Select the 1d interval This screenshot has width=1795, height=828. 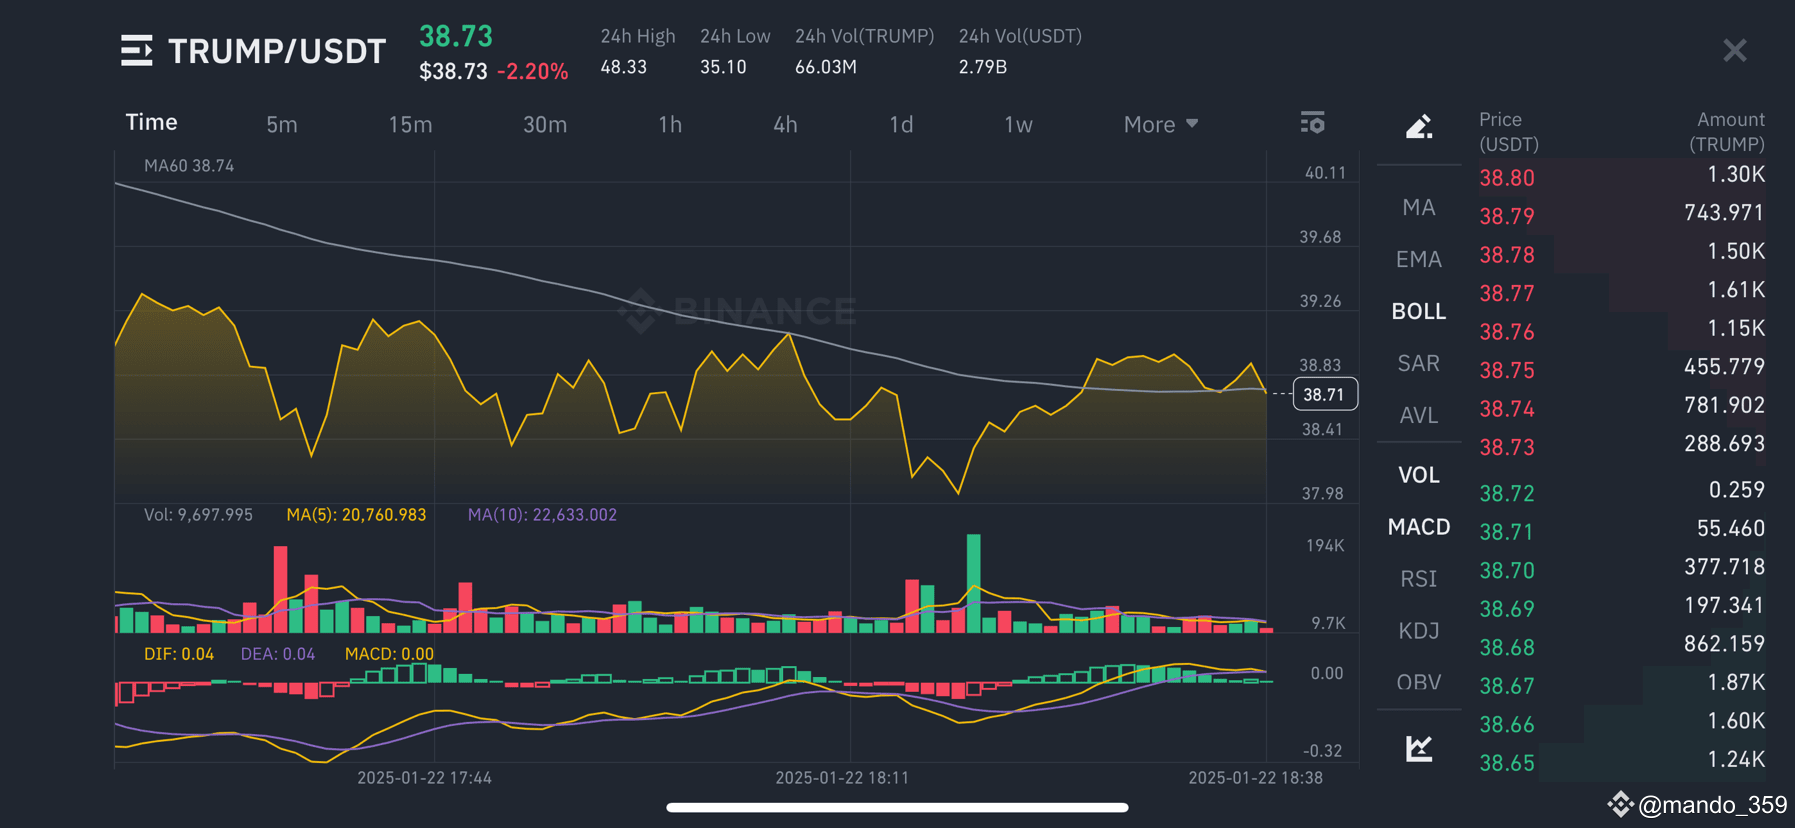(901, 124)
